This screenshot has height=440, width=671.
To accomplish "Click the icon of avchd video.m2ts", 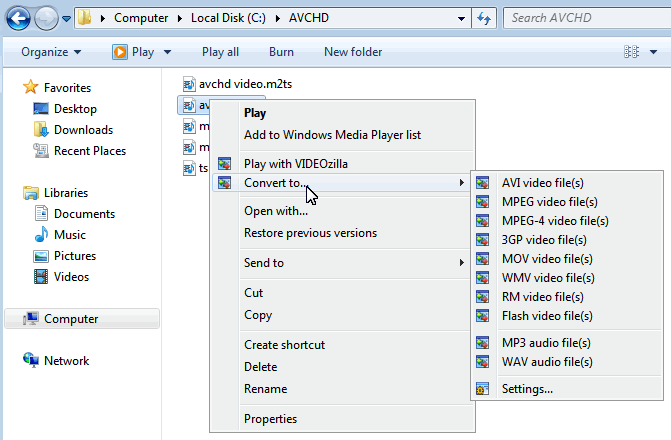I will pos(189,84).
